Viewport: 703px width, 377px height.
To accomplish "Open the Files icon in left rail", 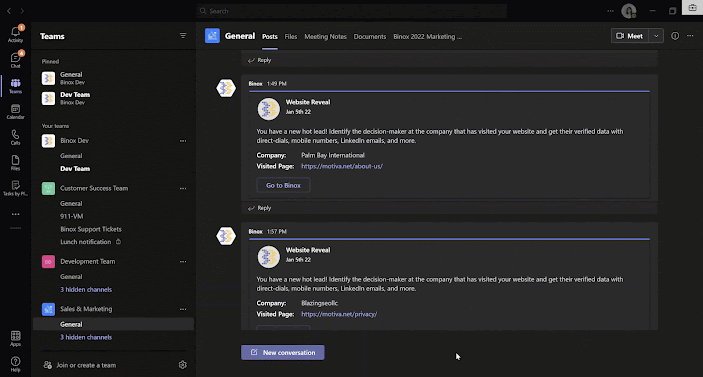I will [x=15, y=163].
